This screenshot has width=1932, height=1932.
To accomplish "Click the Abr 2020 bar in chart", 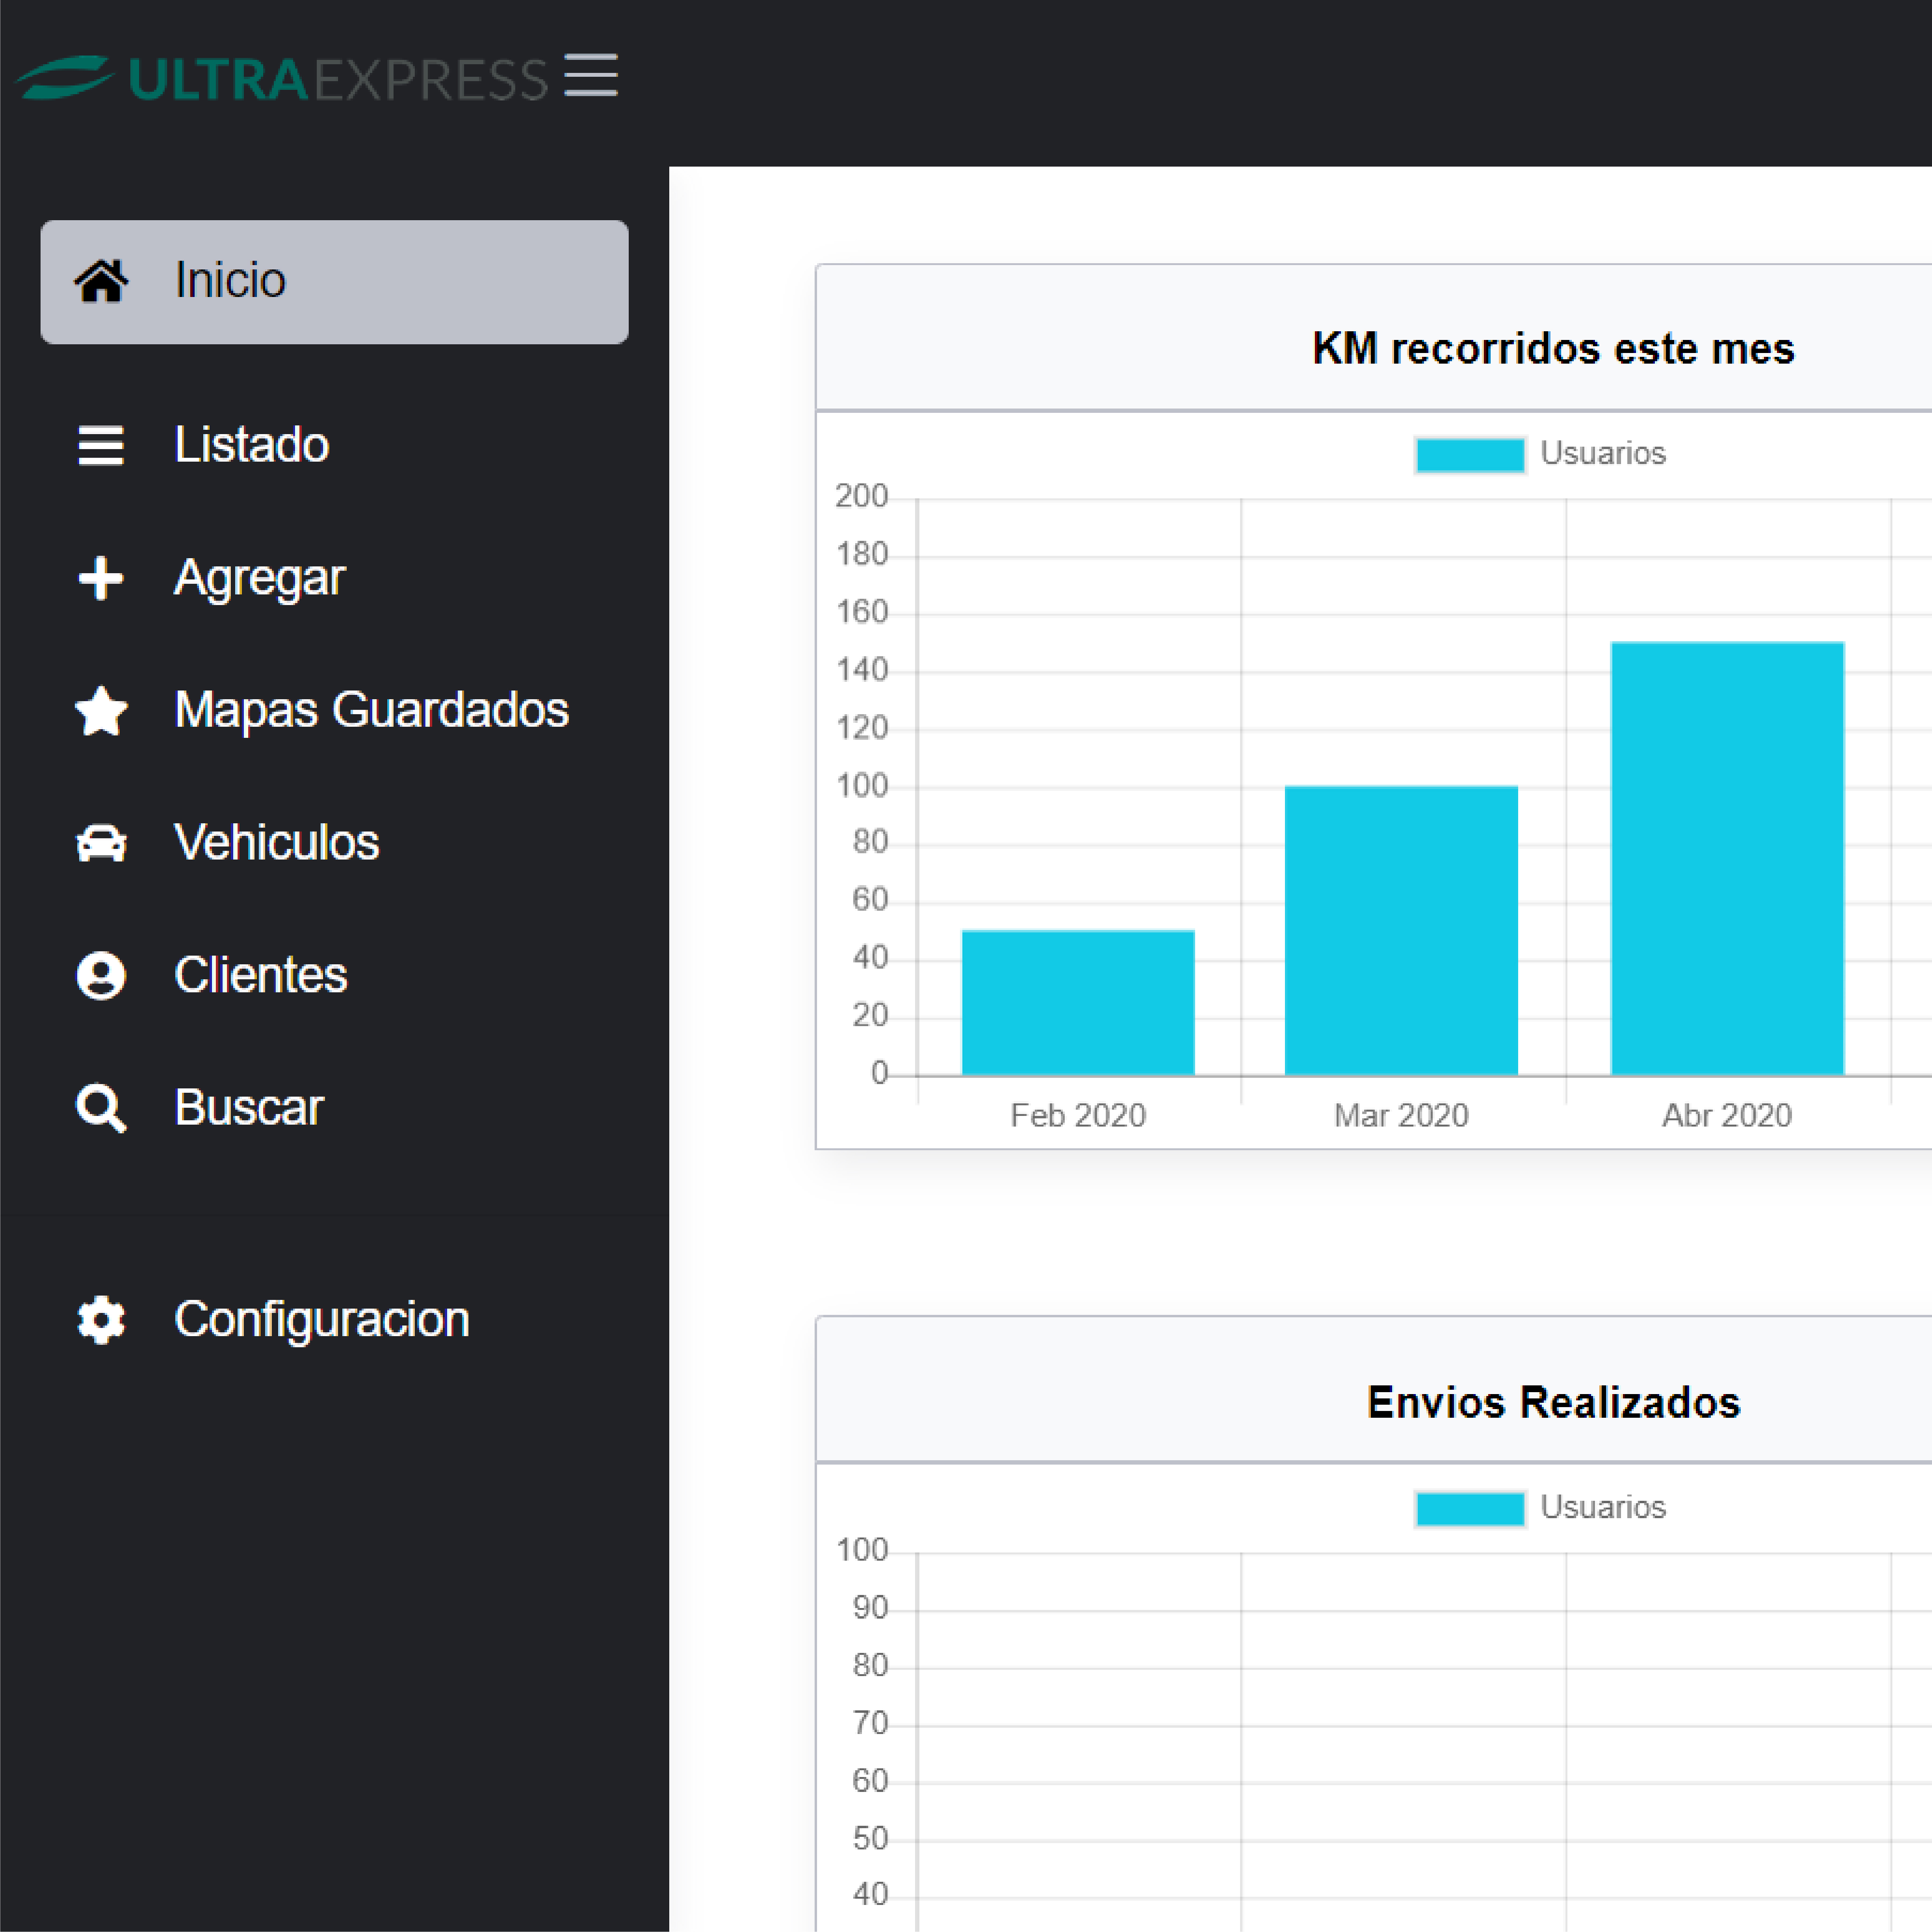I will (x=1727, y=858).
